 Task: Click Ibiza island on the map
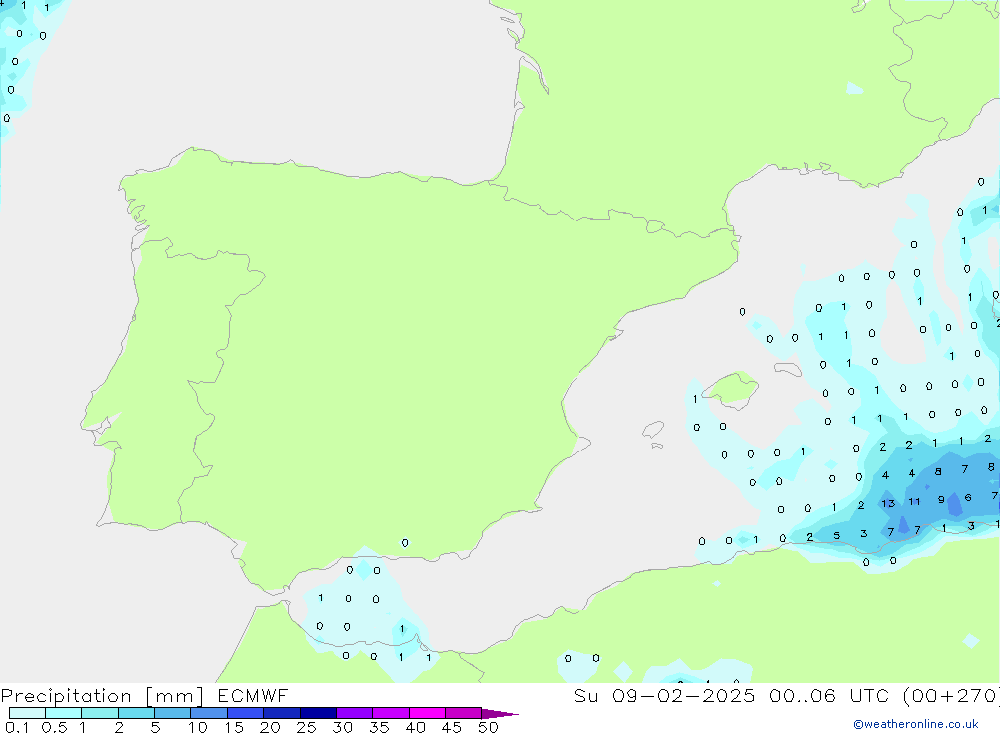pos(653,429)
